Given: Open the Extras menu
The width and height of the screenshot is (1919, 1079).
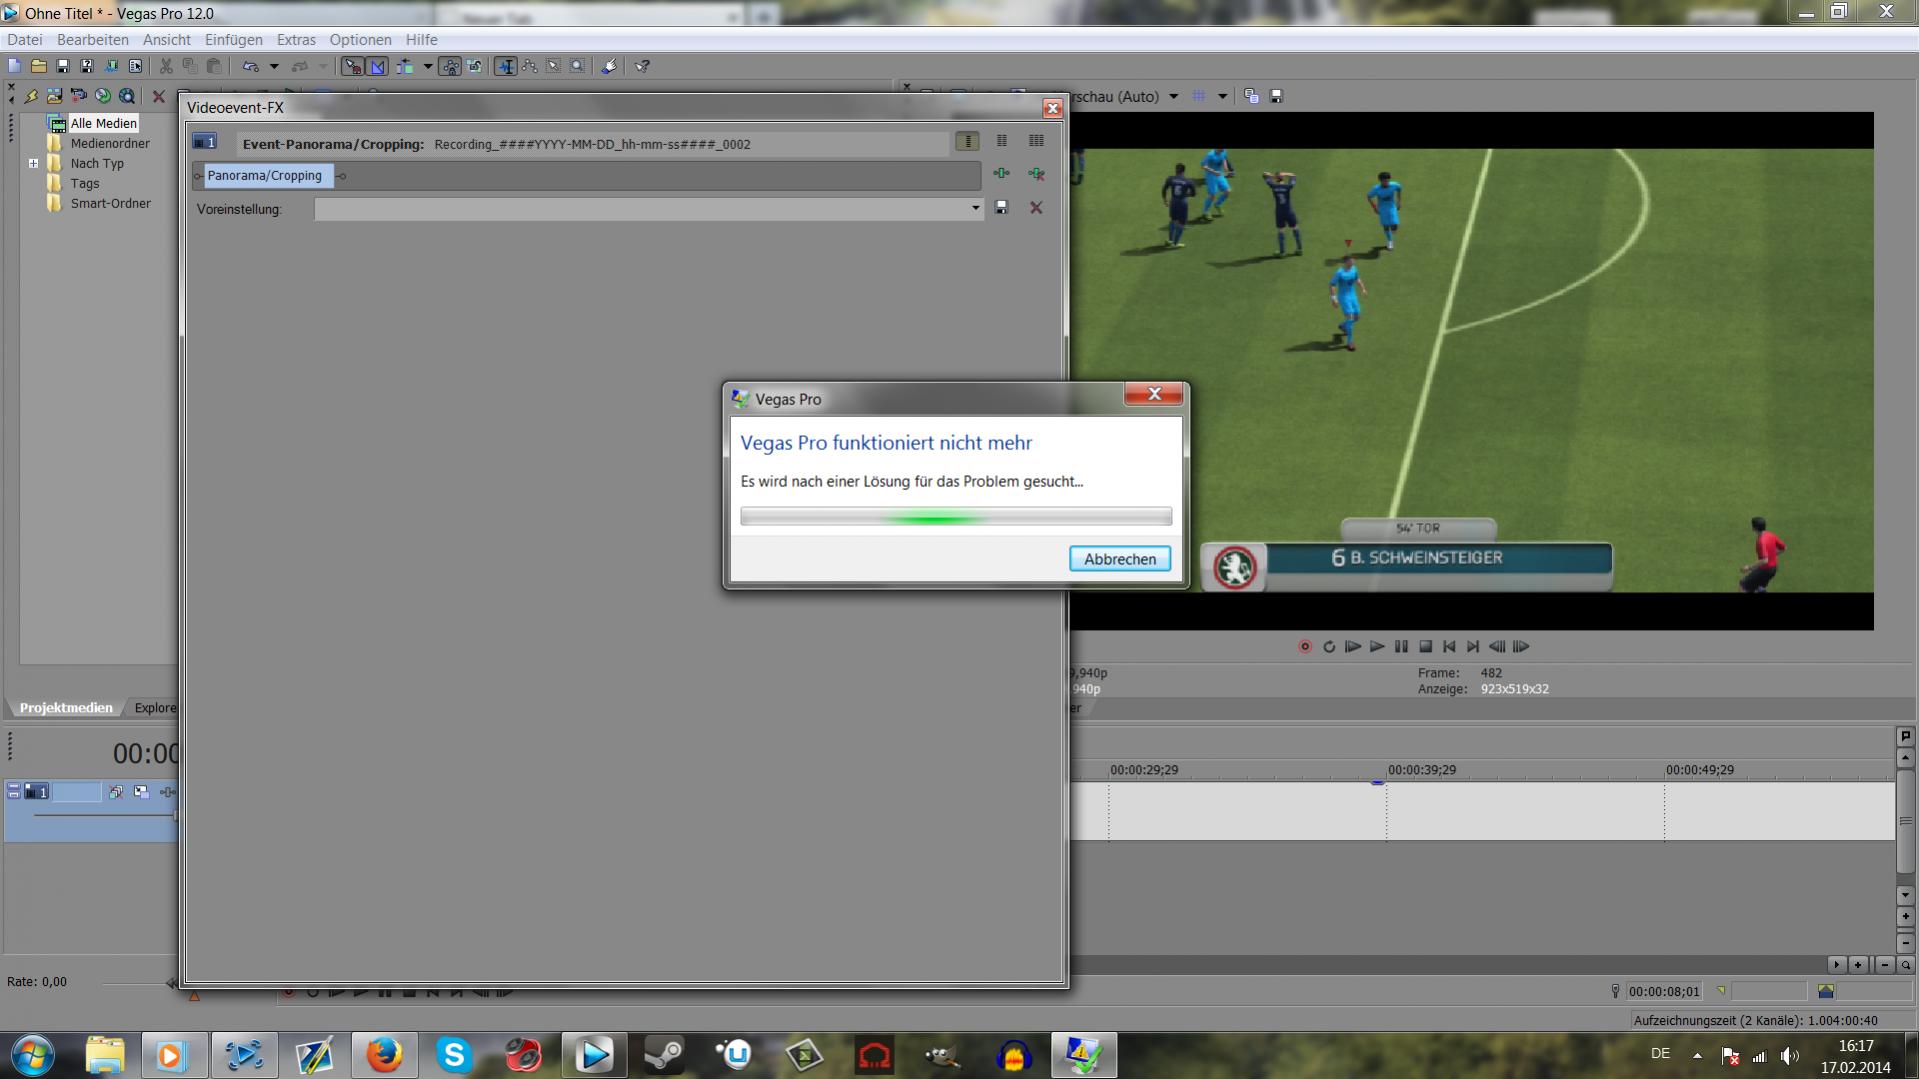Looking at the screenshot, I should [x=296, y=40].
